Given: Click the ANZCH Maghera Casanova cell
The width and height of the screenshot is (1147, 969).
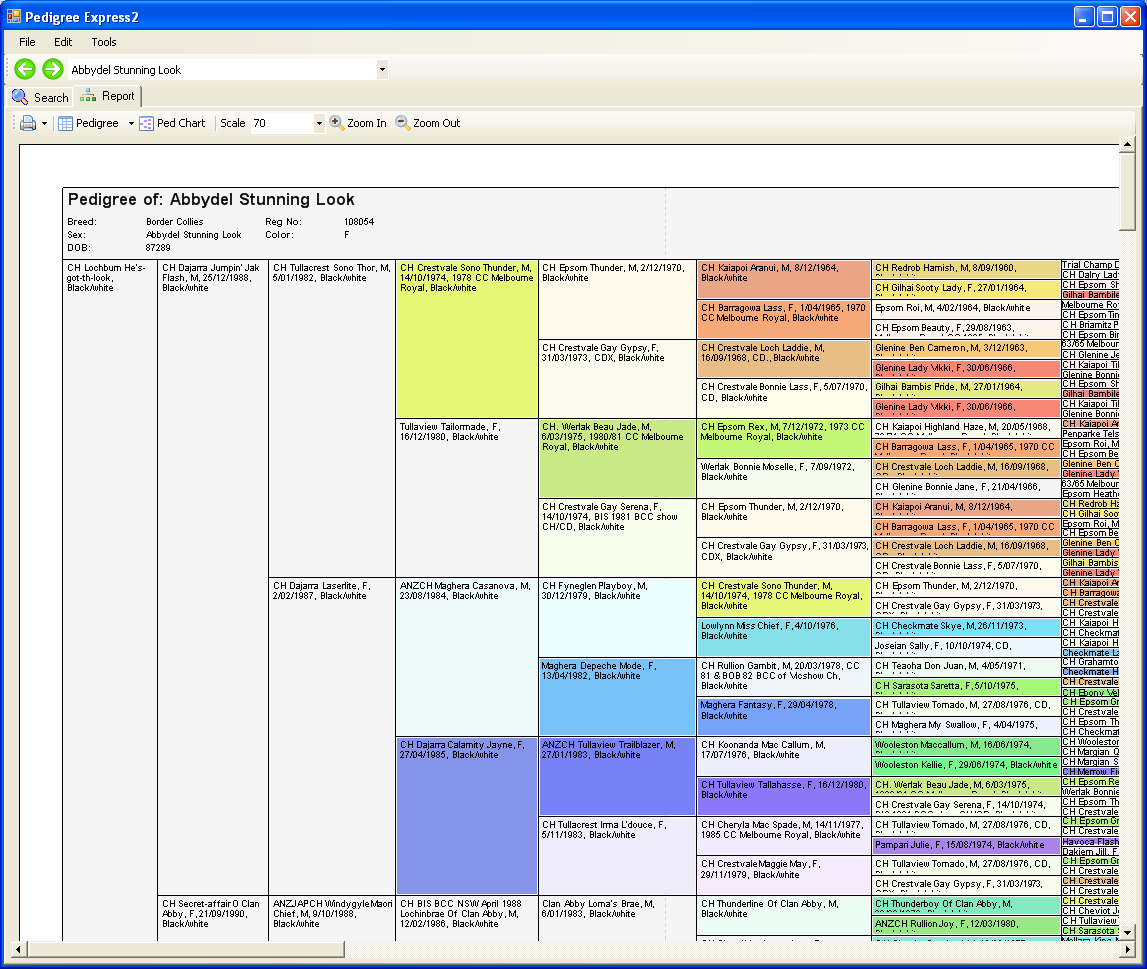Looking at the screenshot, I should pos(467,657).
